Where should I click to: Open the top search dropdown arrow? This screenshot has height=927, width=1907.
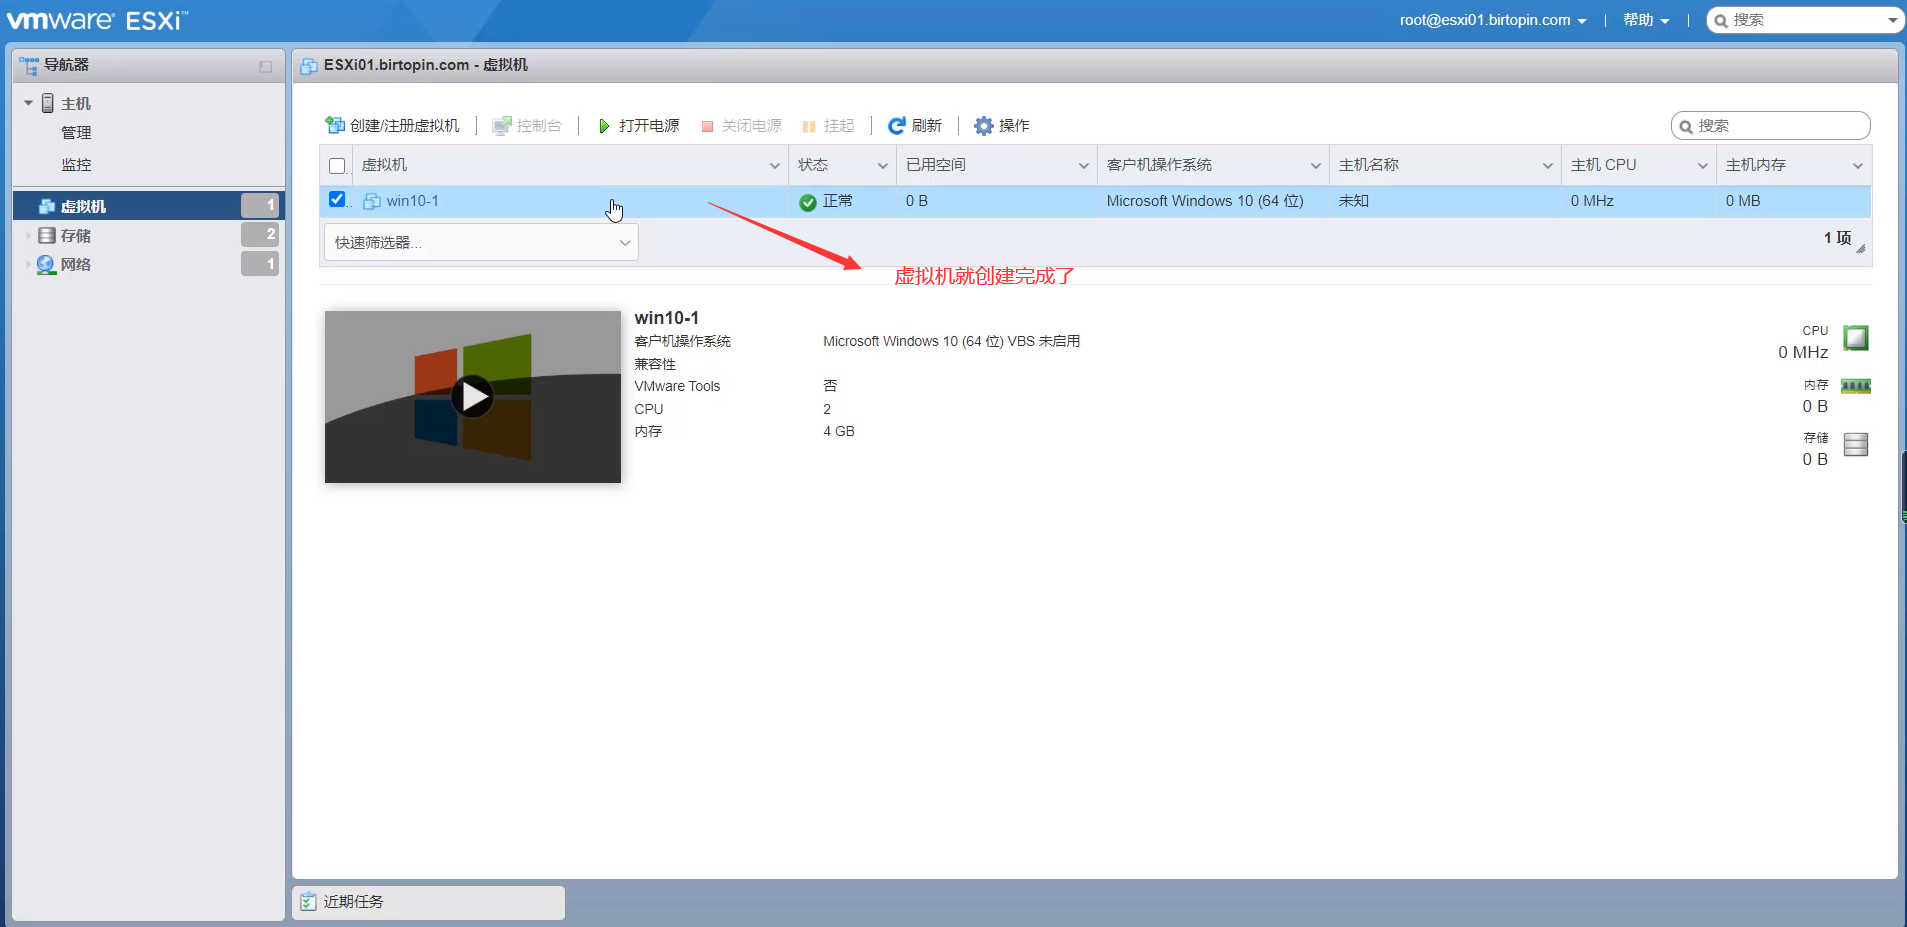click(1892, 20)
